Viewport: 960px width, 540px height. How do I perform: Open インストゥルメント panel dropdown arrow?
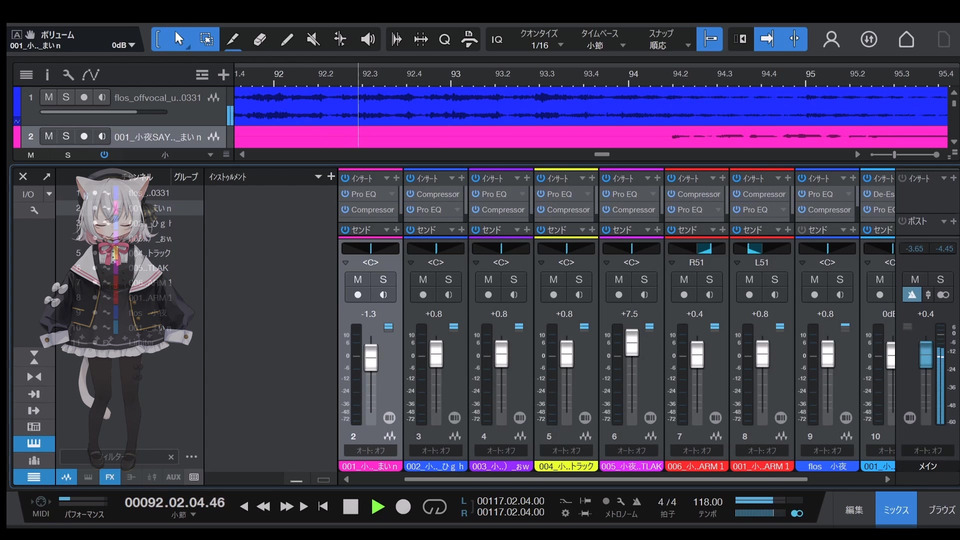click(318, 176)
